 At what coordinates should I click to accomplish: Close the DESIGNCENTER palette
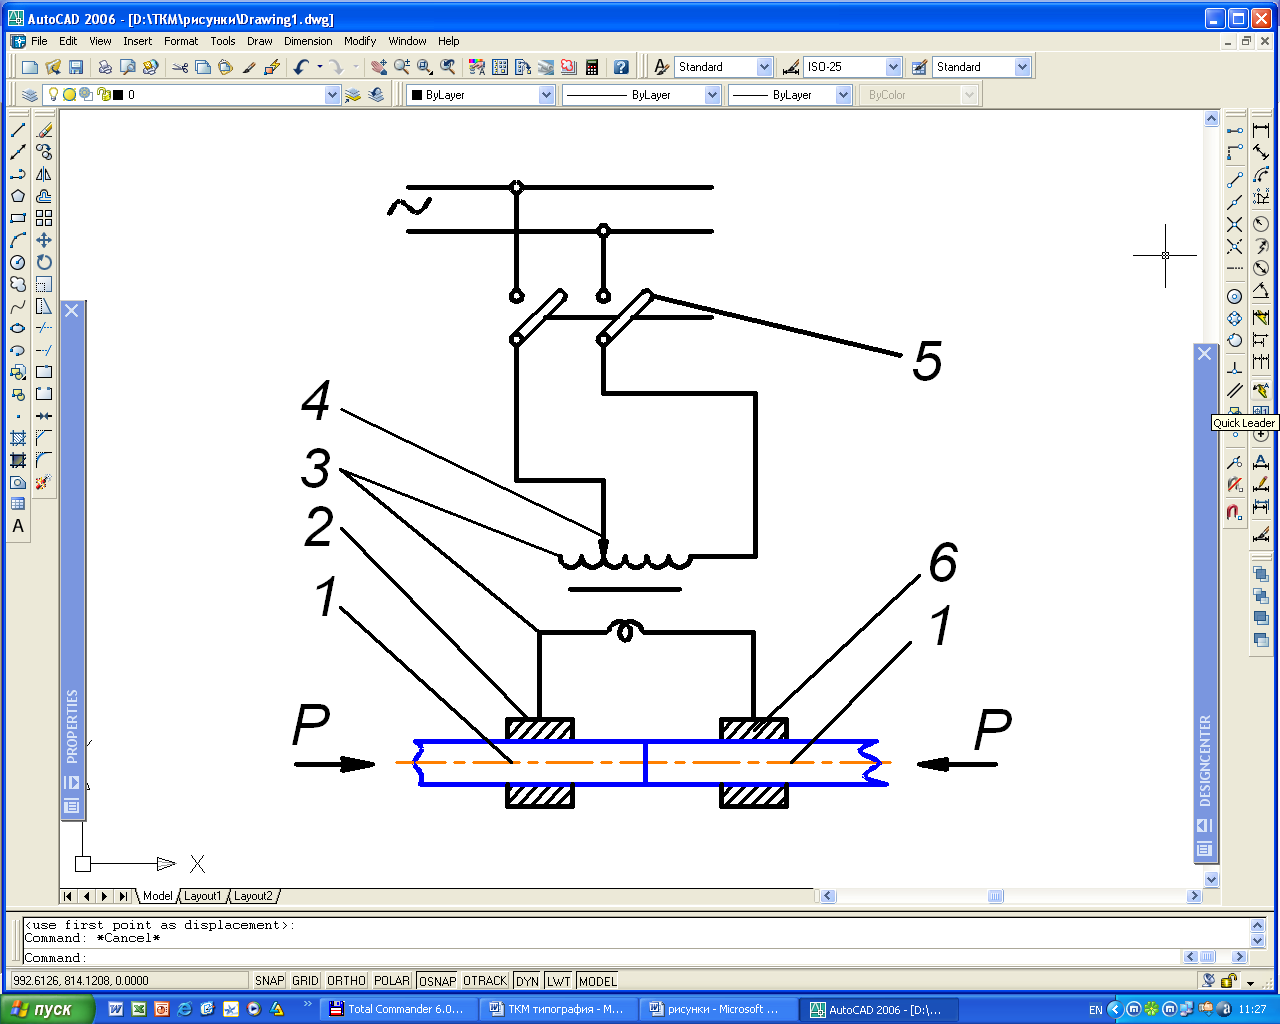(1204, 354)
